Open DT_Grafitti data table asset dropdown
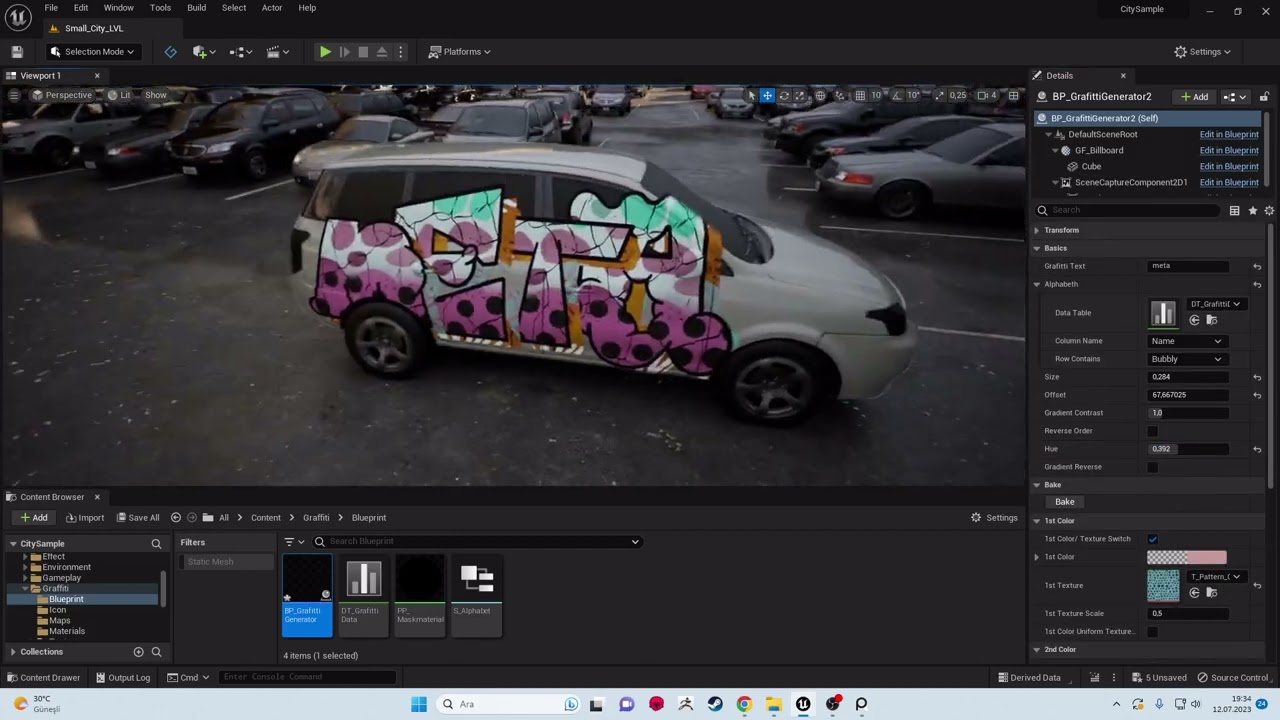Viewport: 1280px width, 720px height. point(1215,304)
